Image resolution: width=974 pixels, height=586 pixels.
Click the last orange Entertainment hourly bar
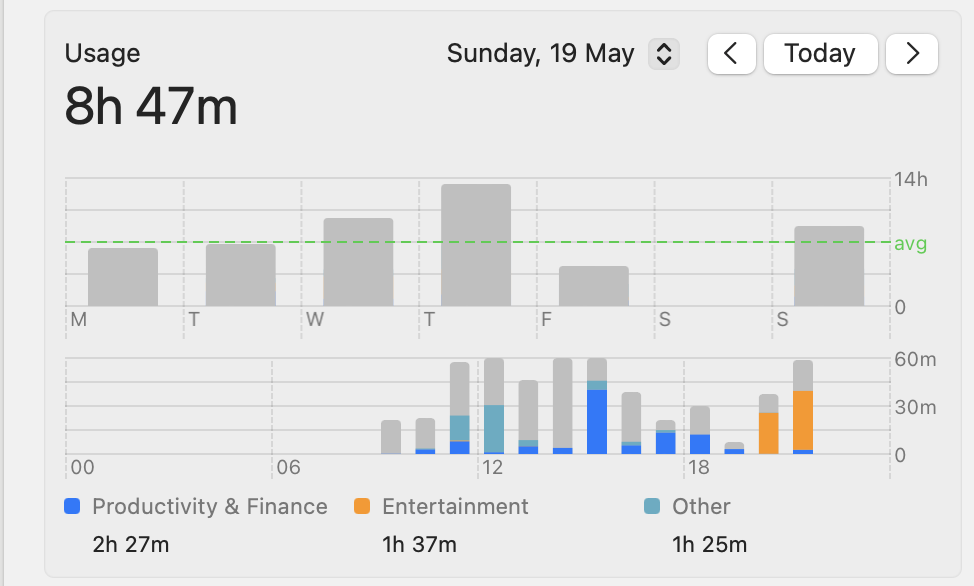click(803, 420)
